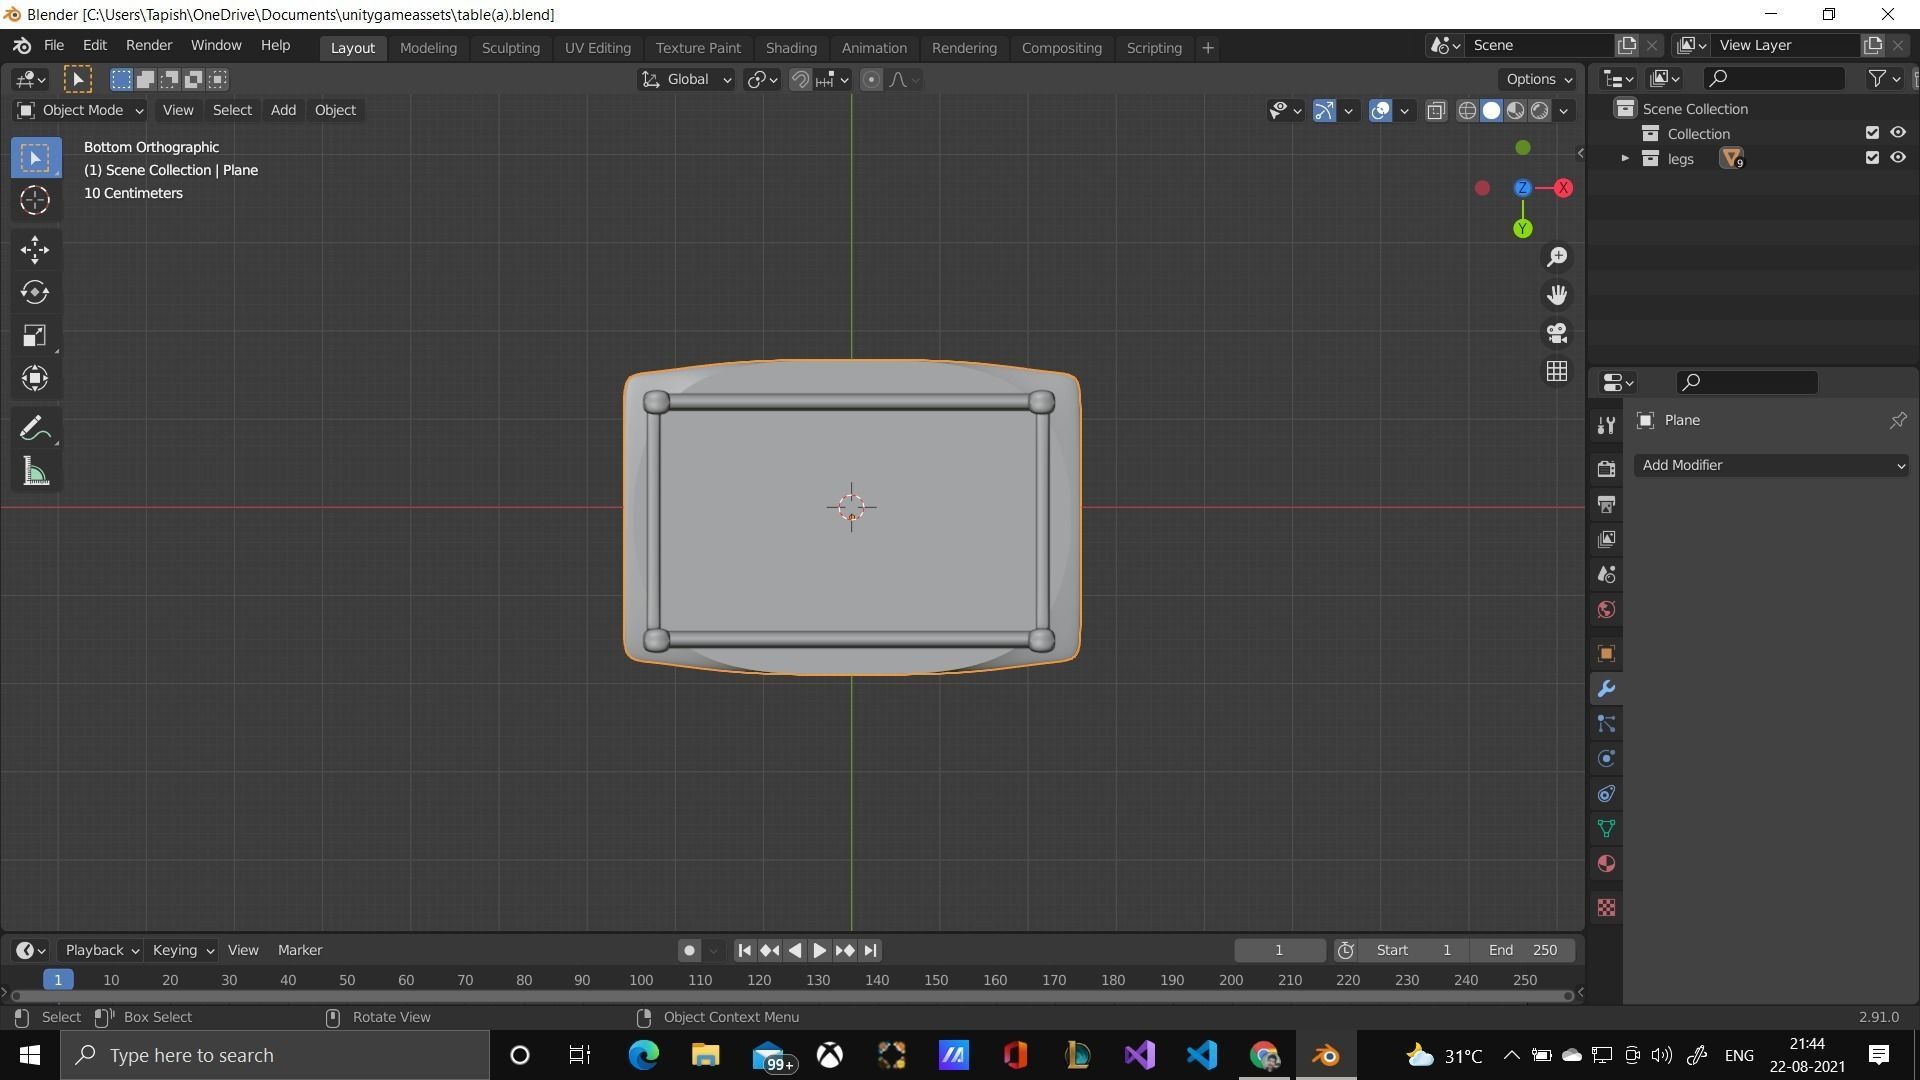Select the Select Box tool

pos(35,158)
